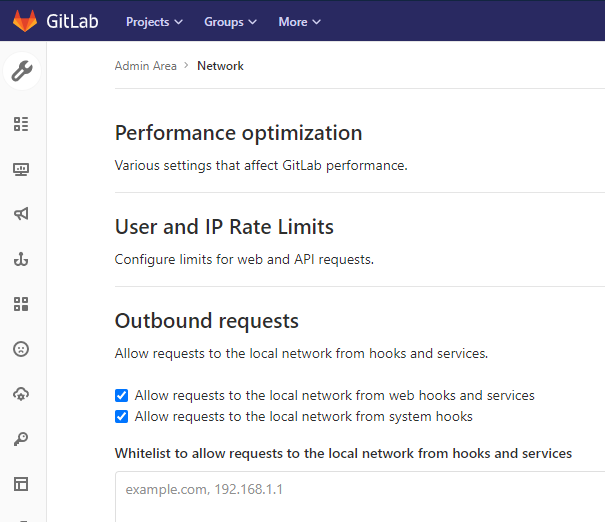The image size is (605, 522).
Task: Click the Network breadcrumb link
Action: [x=220, y=66]
